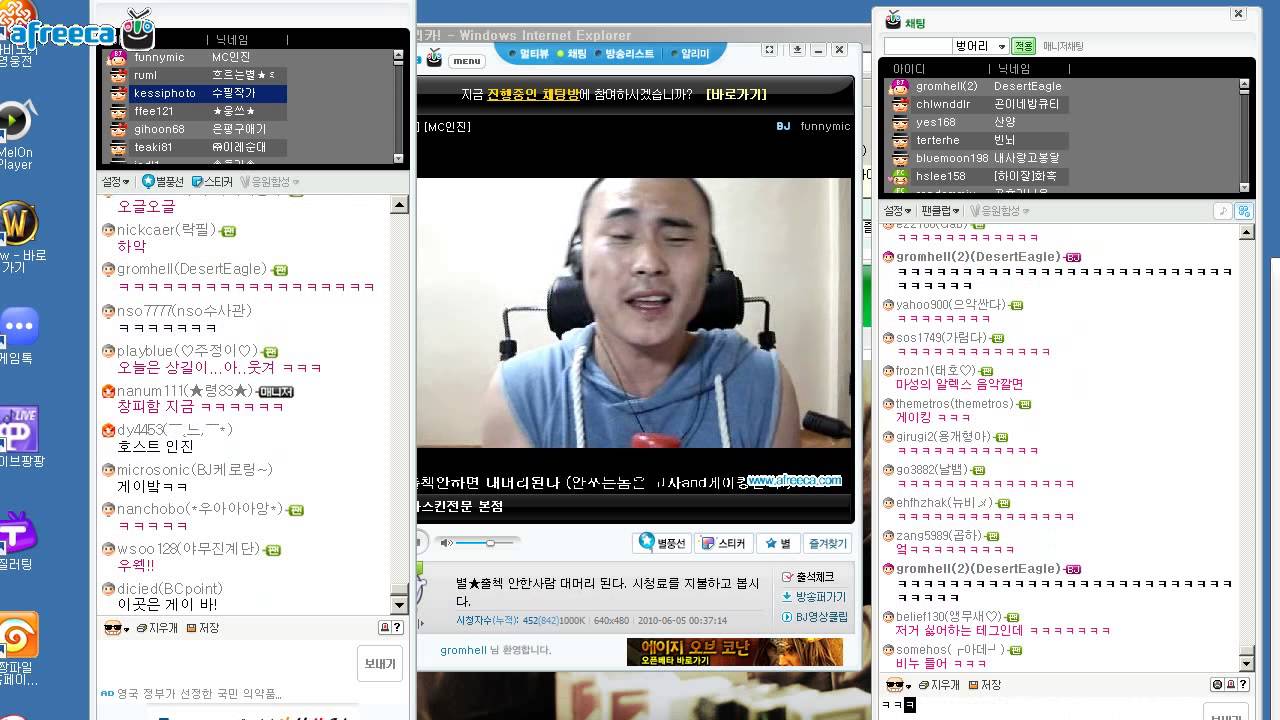Open the emoticon picker in left chat
1280x720 pixels.
point(117,628)
